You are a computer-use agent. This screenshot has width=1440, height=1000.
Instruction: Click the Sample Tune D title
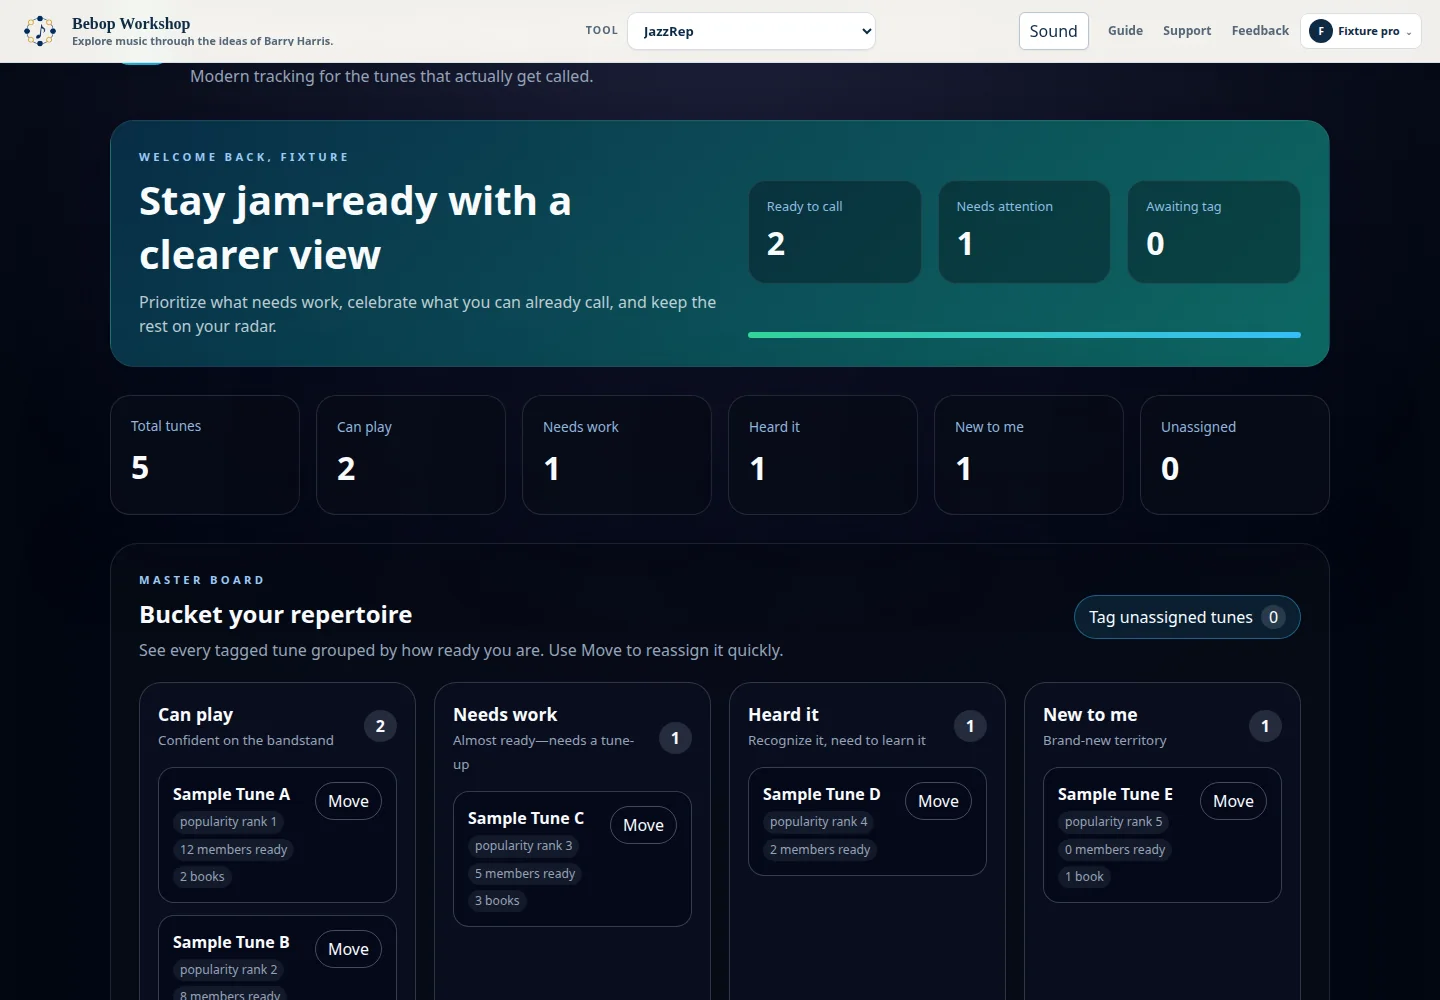coord(821,794)
